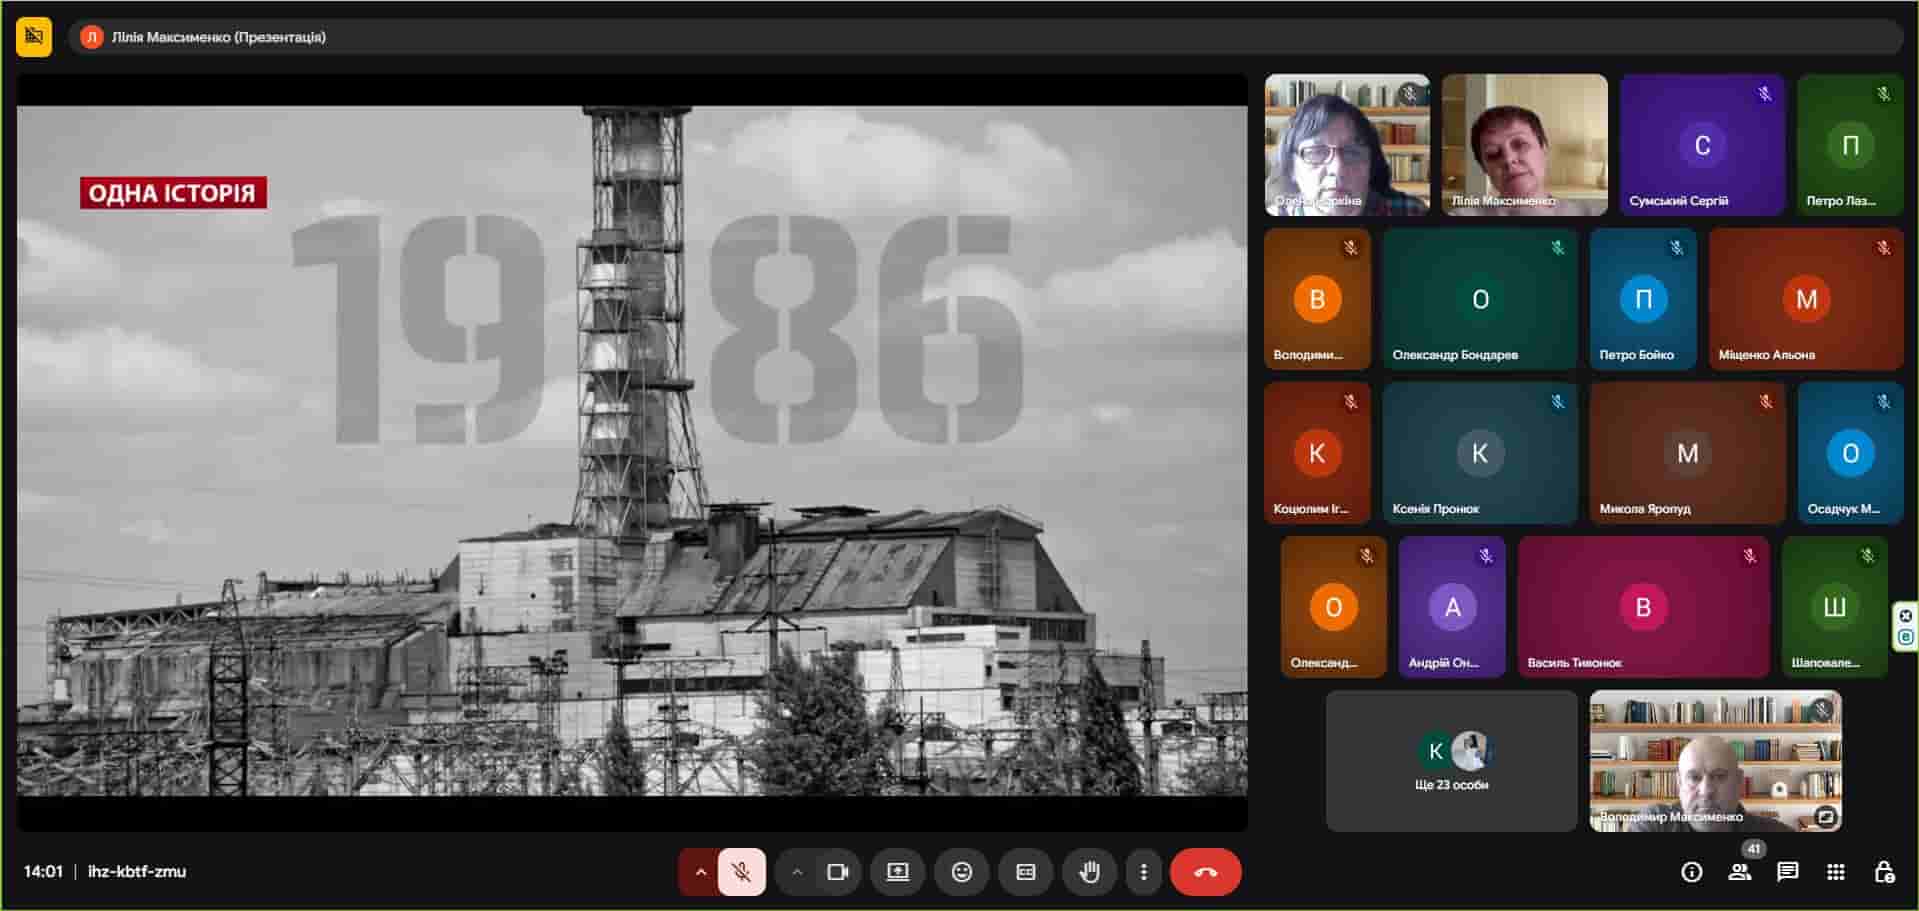Viewport: 1919px width, 911px height.
Task: Select Лілія Максименко's video tile
Action: 1524,145
